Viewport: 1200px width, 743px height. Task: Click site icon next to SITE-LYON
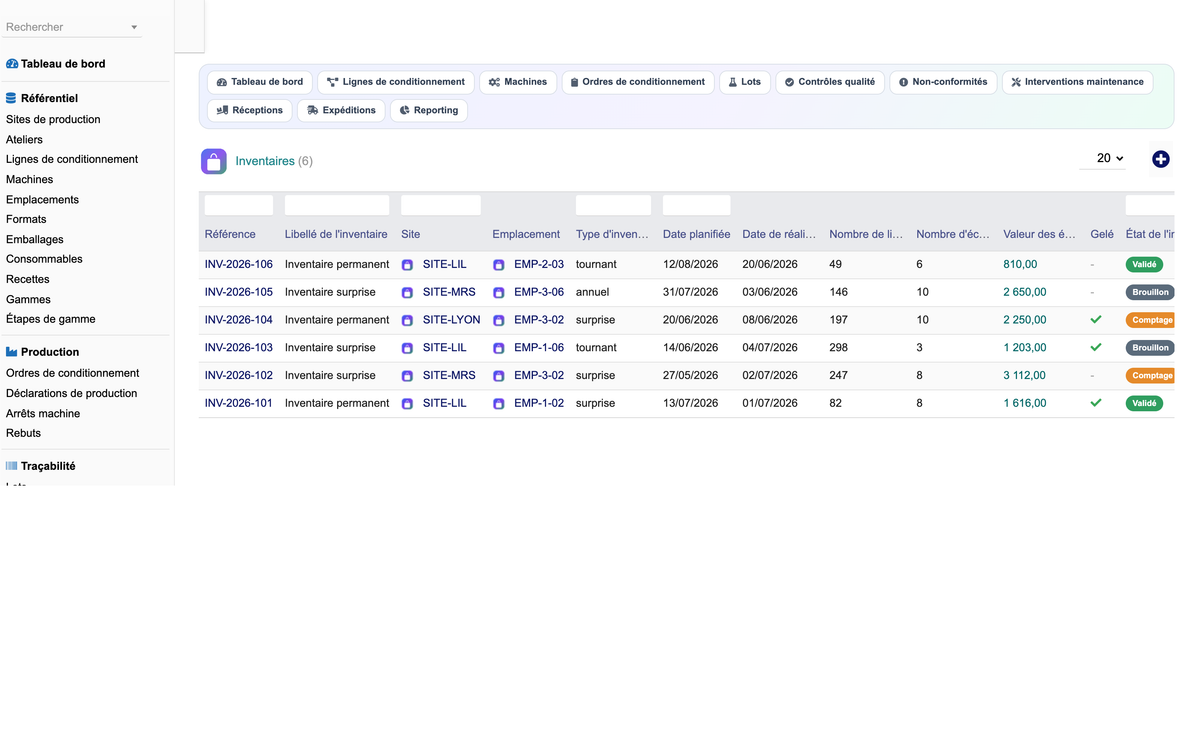pos(407,321)
